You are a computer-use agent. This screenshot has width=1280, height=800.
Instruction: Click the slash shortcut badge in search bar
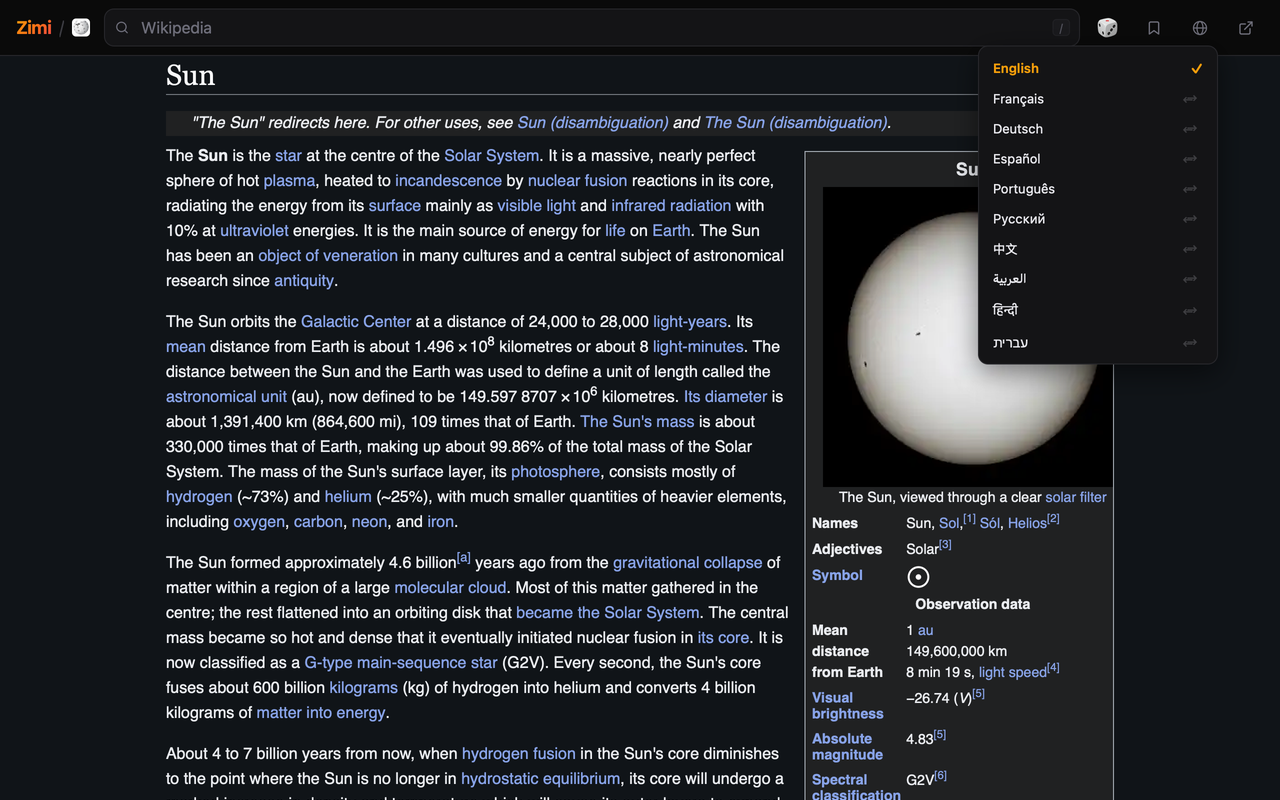[x=1061, y=28]
